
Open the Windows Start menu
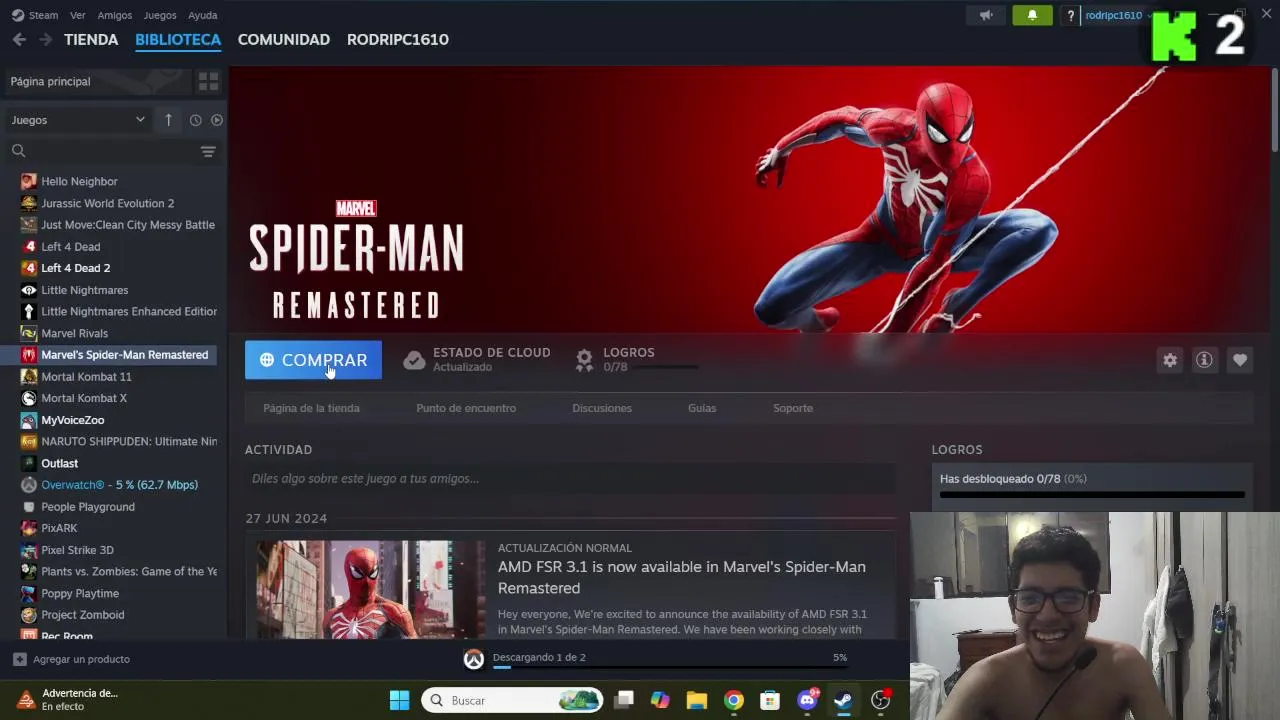[x=399, y=700]
